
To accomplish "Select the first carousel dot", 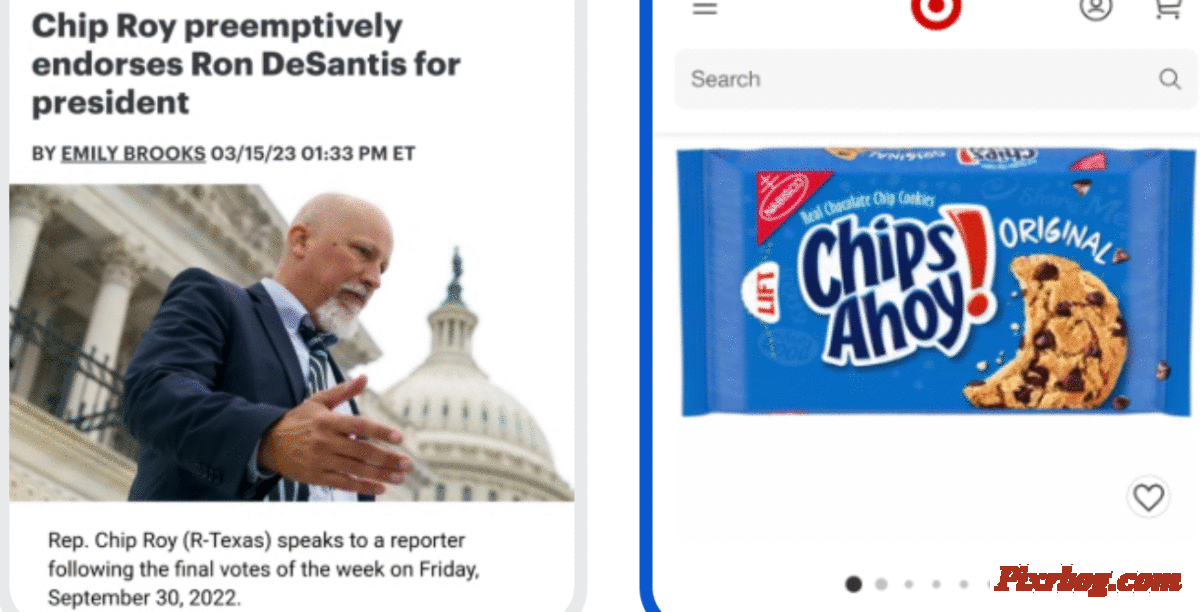I will (x=853, y=584).
